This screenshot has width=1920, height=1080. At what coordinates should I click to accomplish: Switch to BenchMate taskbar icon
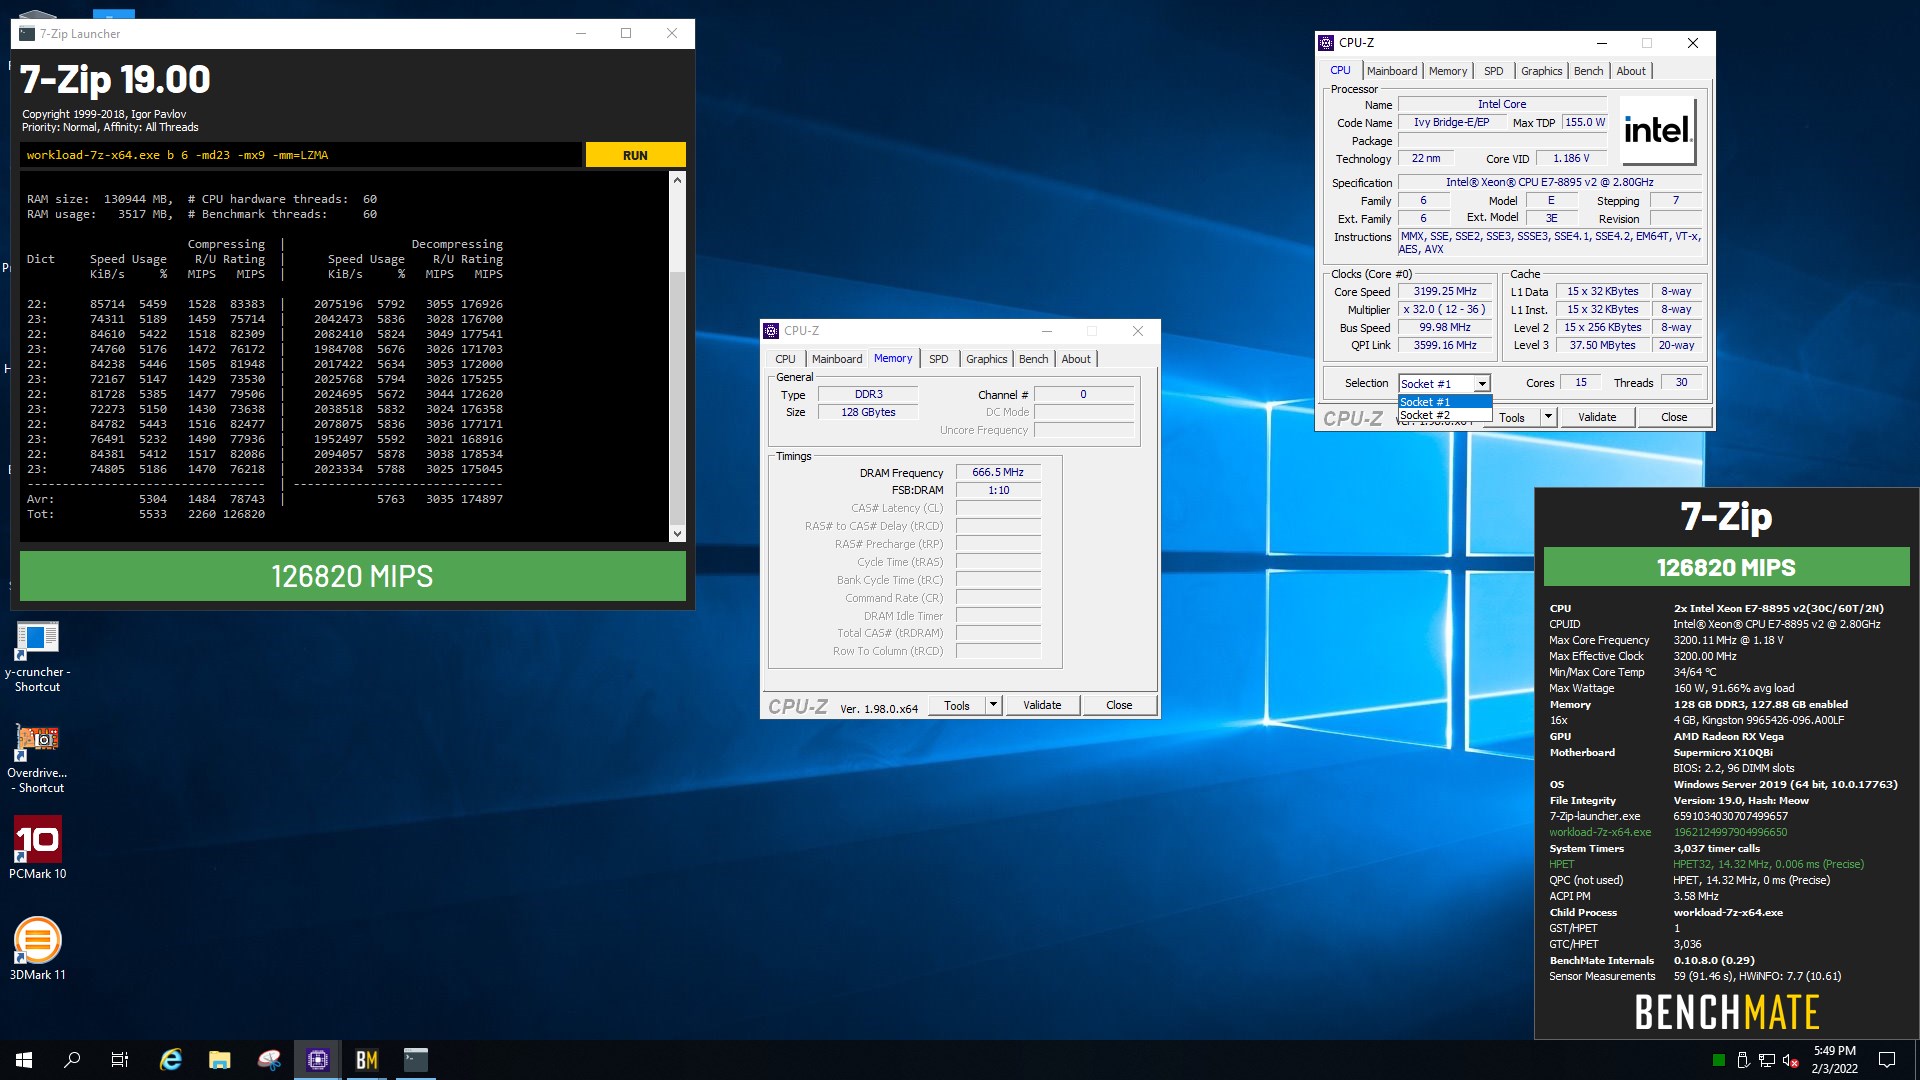[x=367, y=1060]
